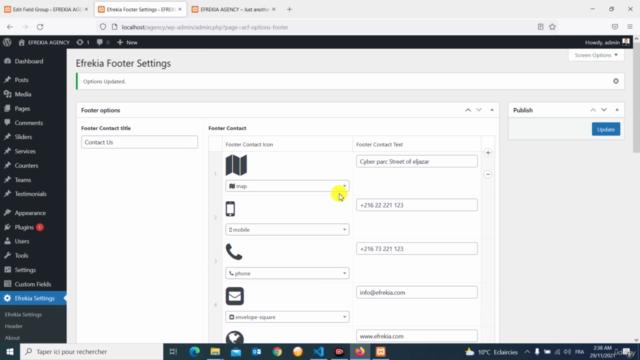Open the Services menu item
This screenshot has width=640, height=360.
(25, 151)
